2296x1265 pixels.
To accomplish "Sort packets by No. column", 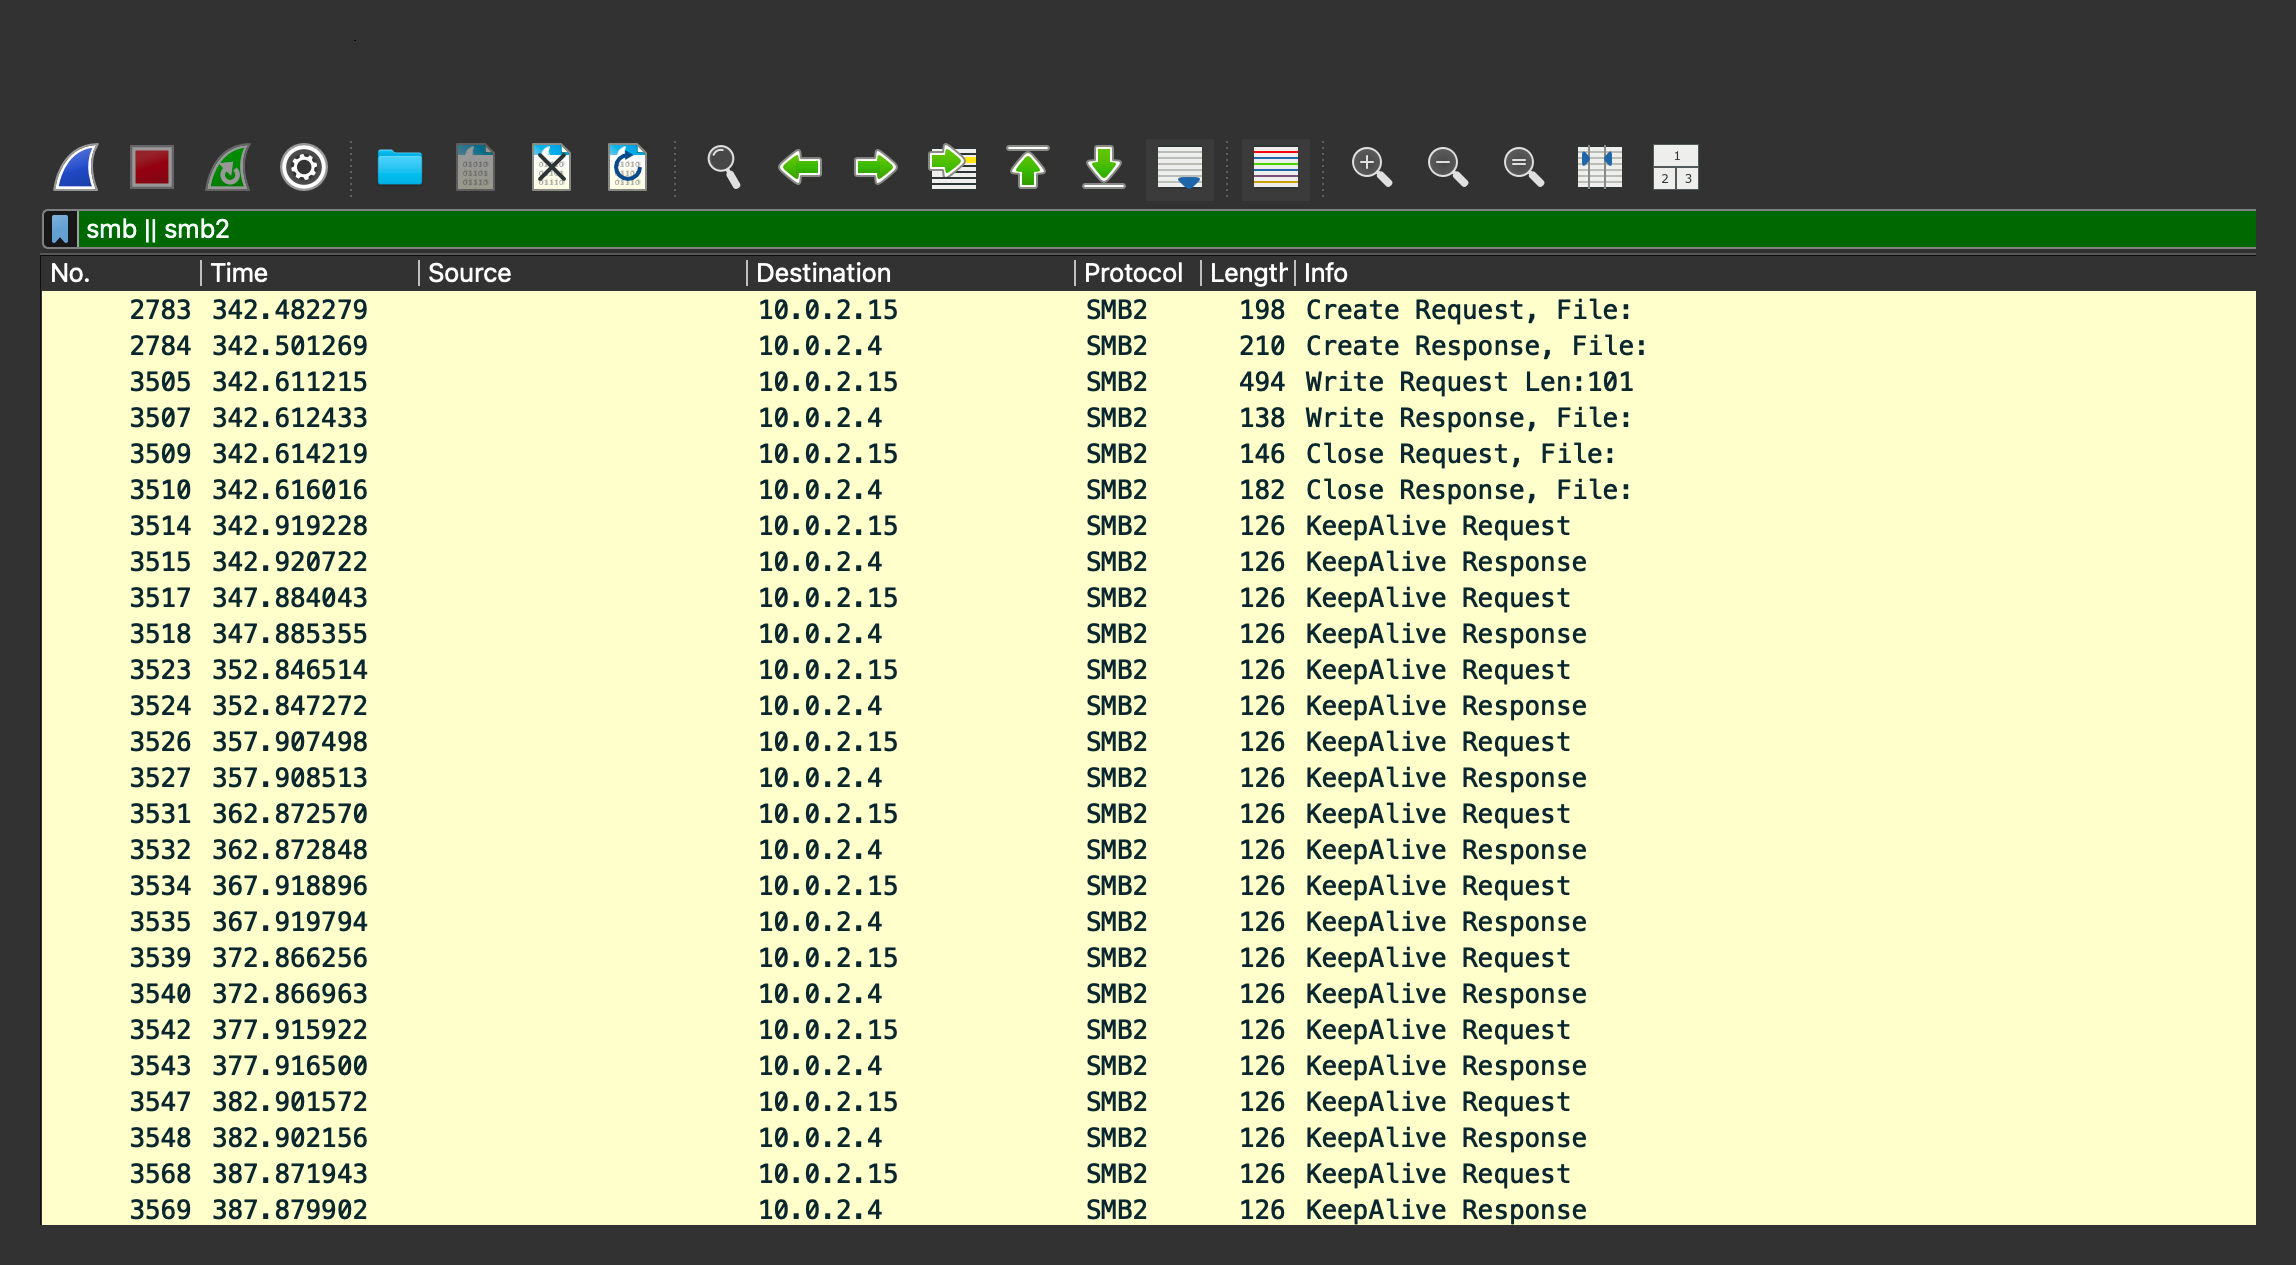I will coord(120,273).
